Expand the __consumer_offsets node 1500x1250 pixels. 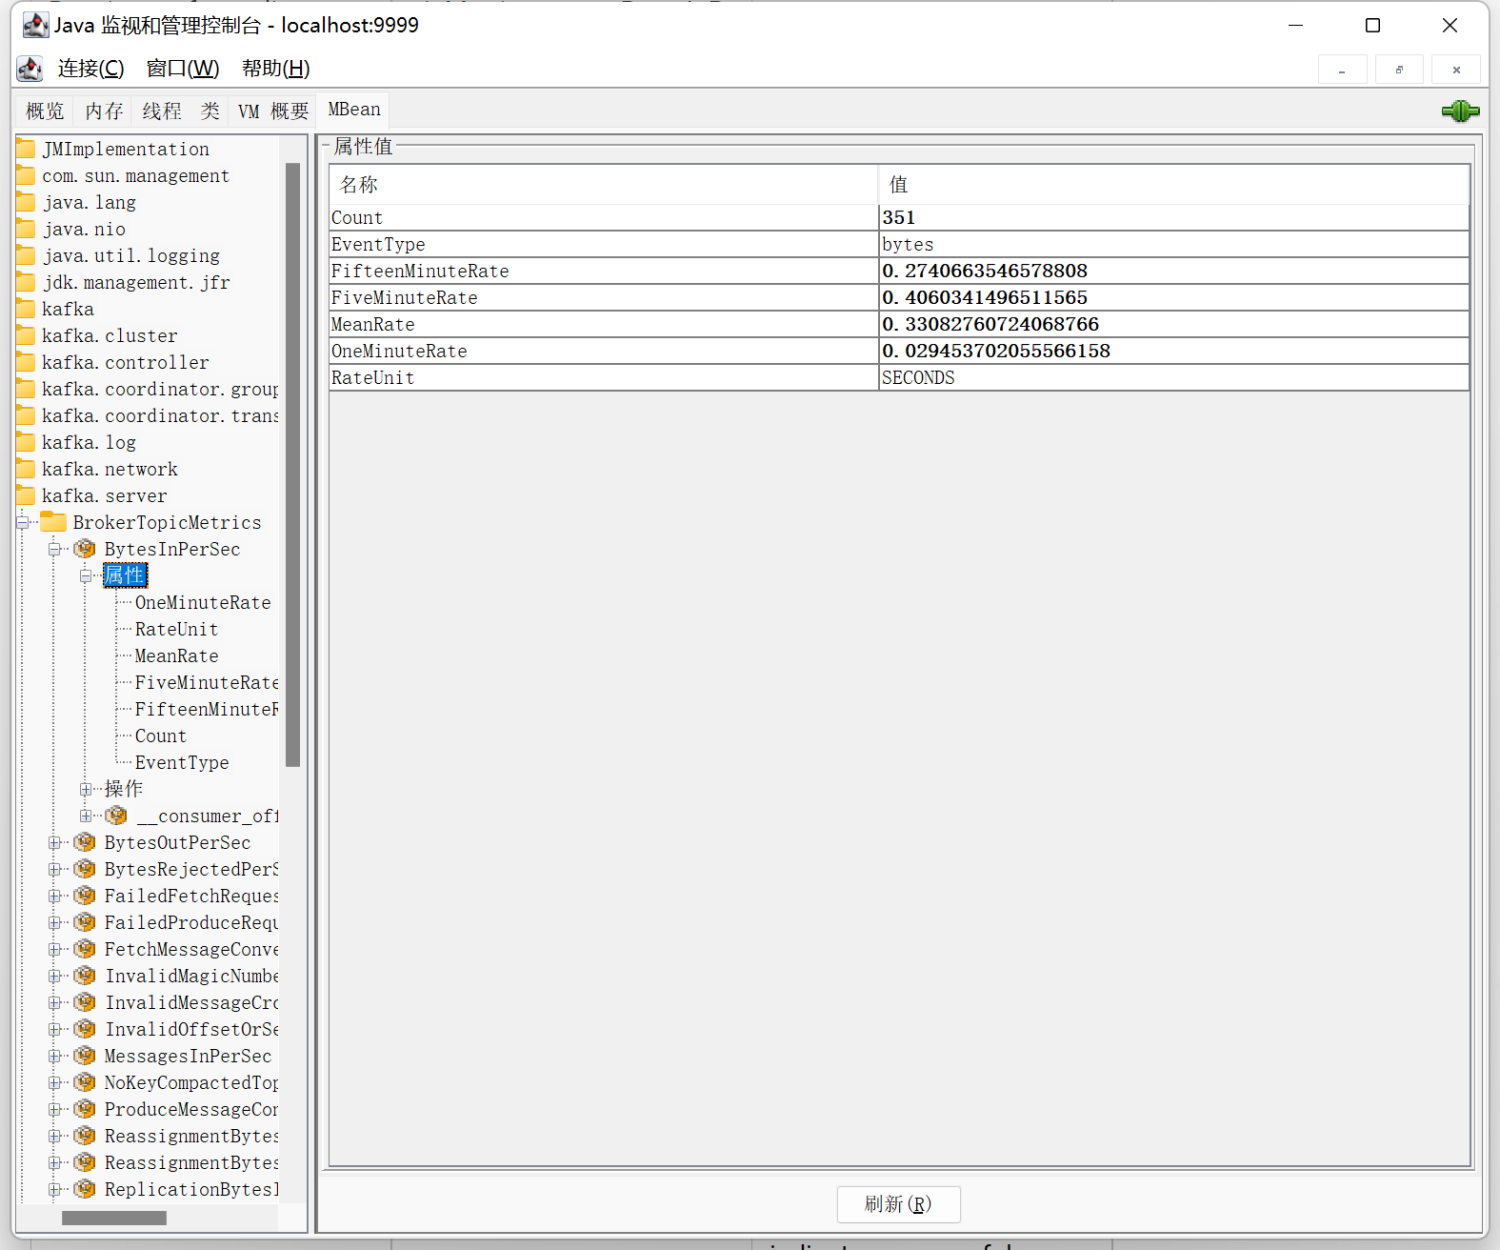86,816
